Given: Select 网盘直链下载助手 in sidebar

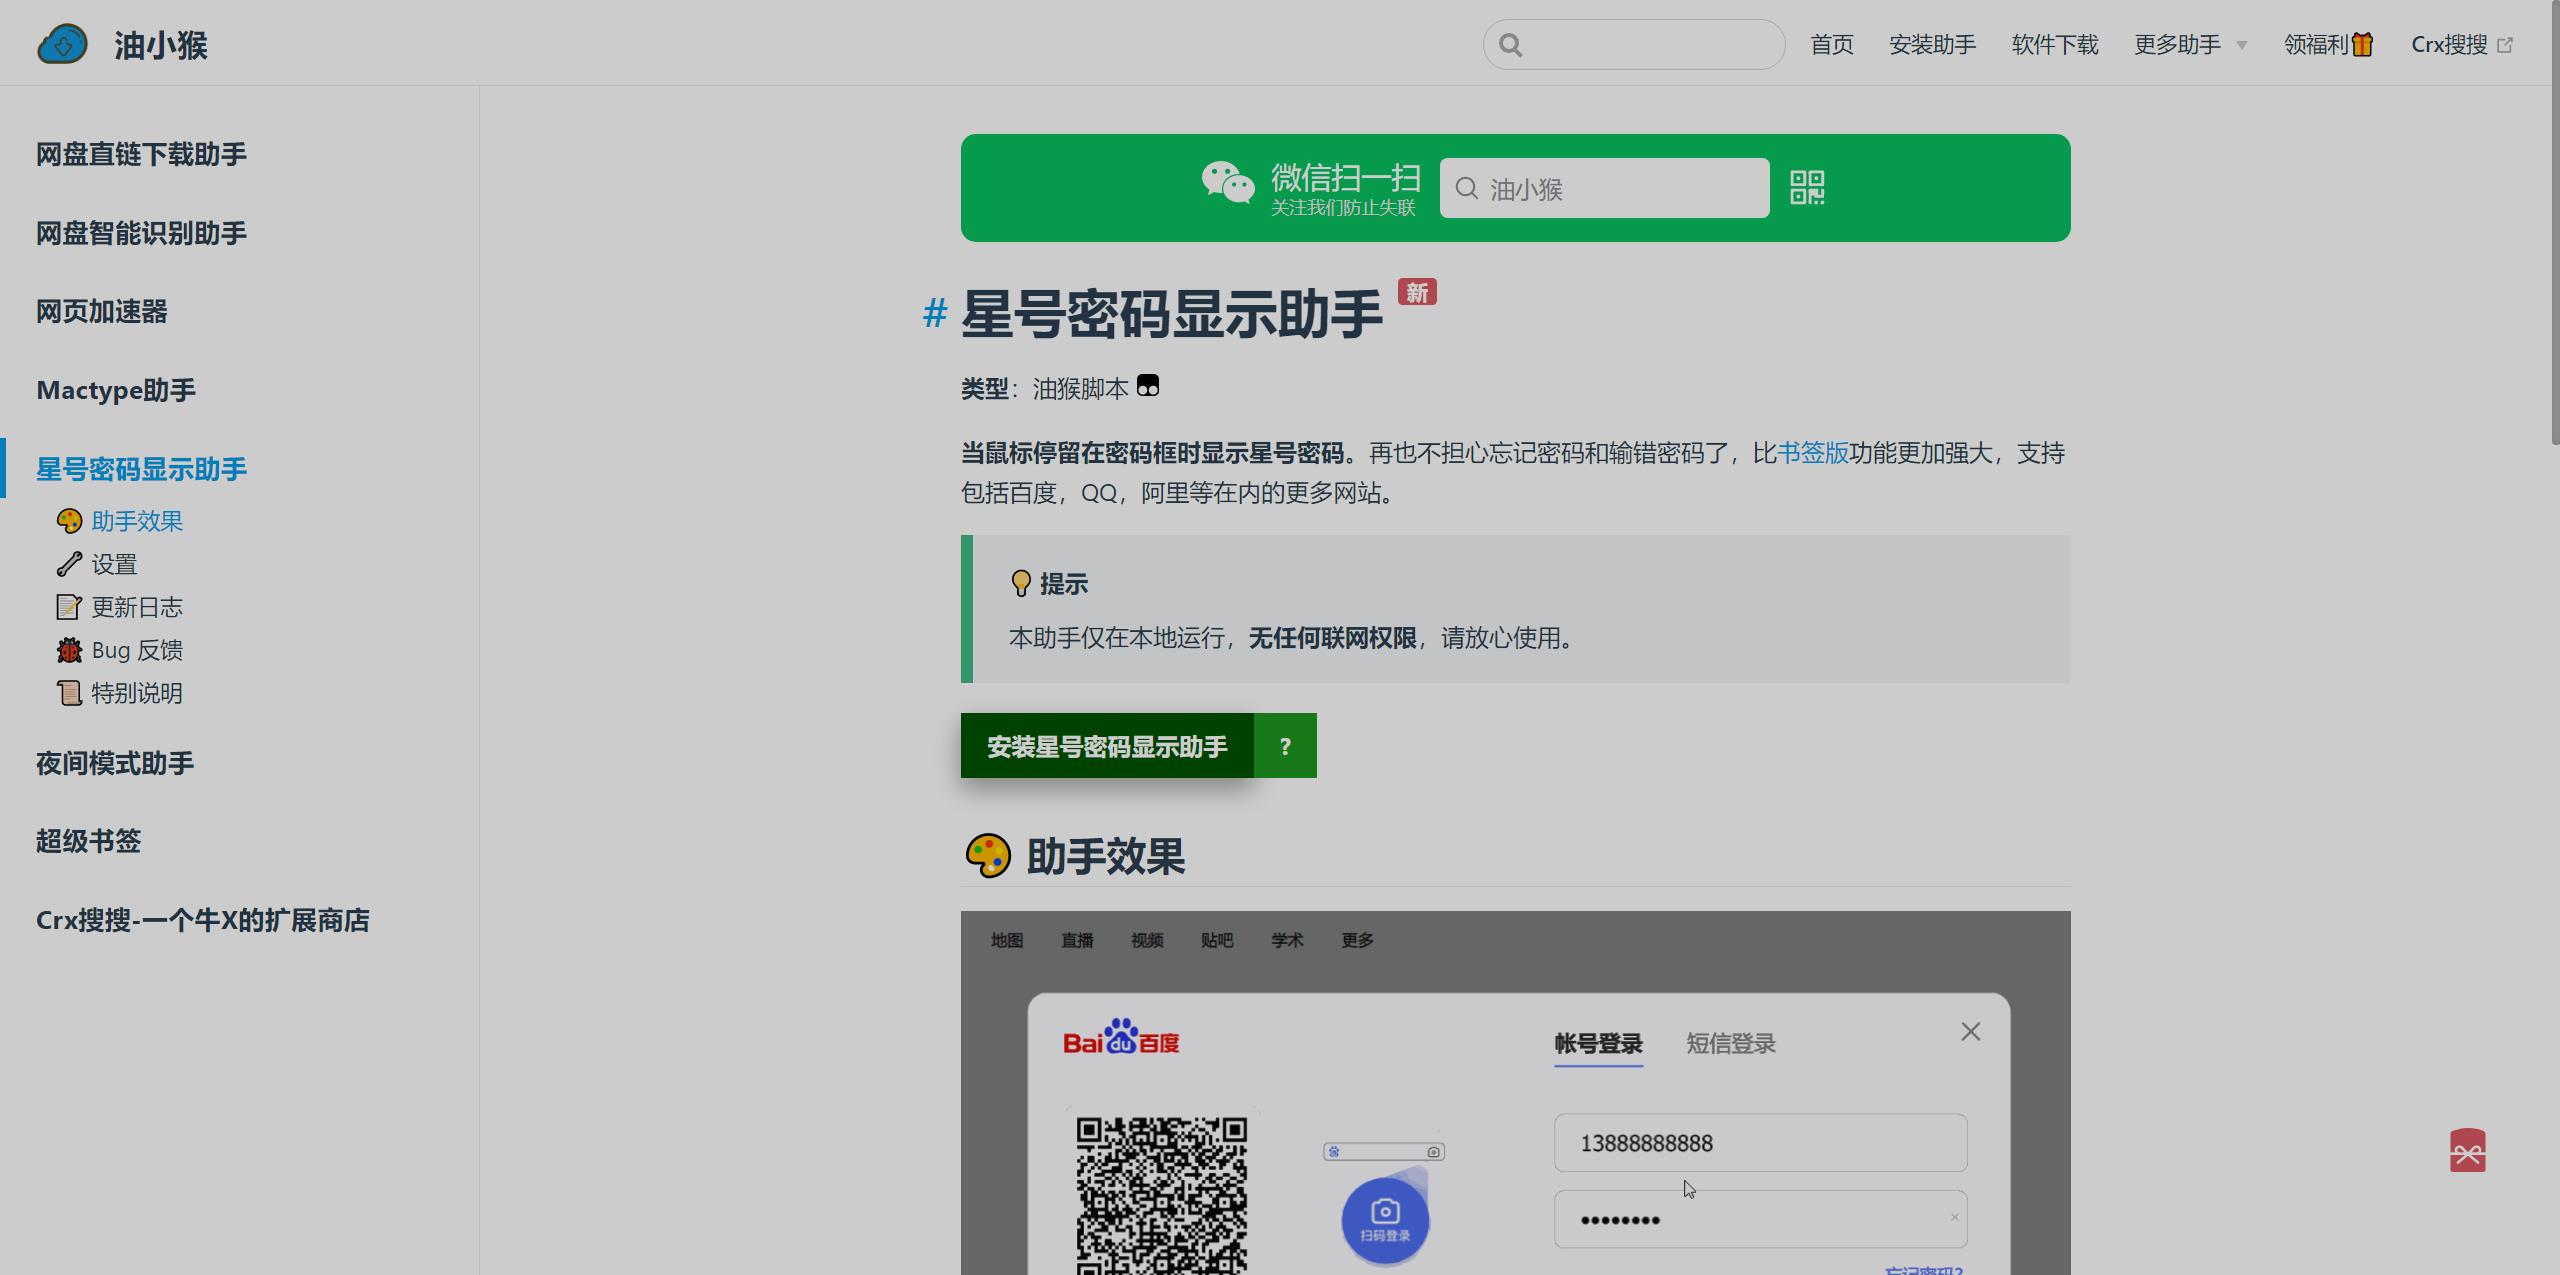Looking at the screenshot, I should click(x=141, y=154).
